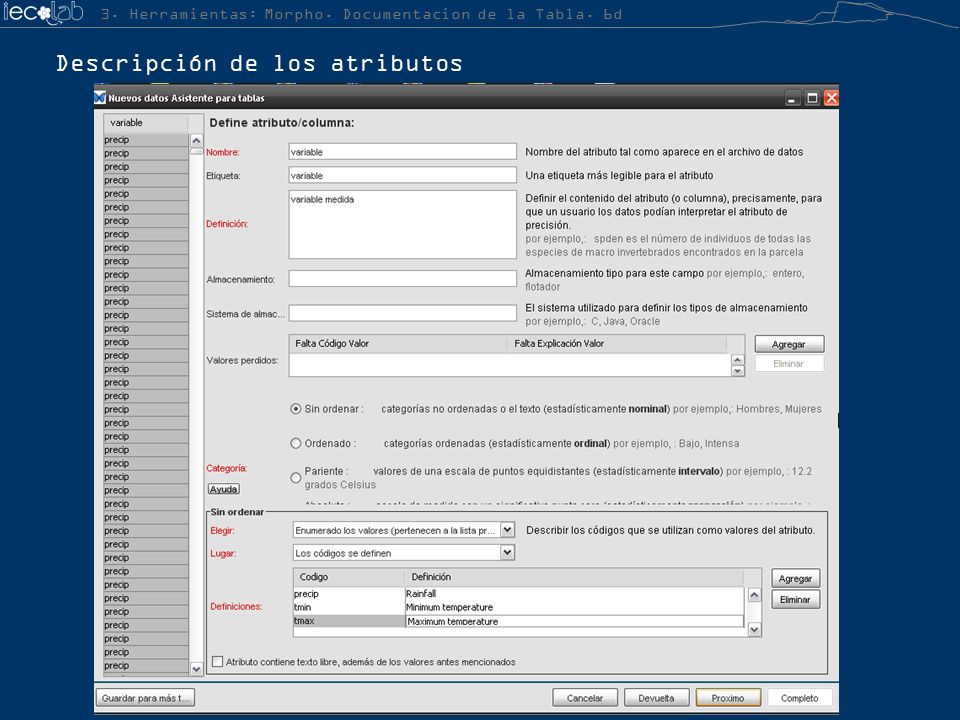960x720 pixels.
Task: Click down arrow of data column scrollbar
Action: click(197, 669)
